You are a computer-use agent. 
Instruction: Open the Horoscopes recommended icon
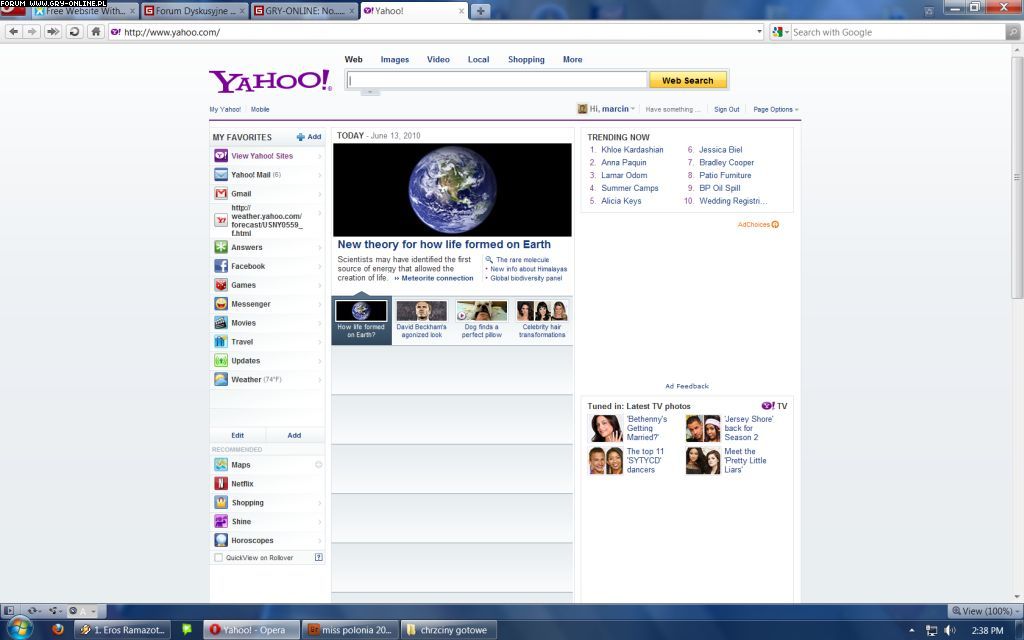click(x=221, y=540)
